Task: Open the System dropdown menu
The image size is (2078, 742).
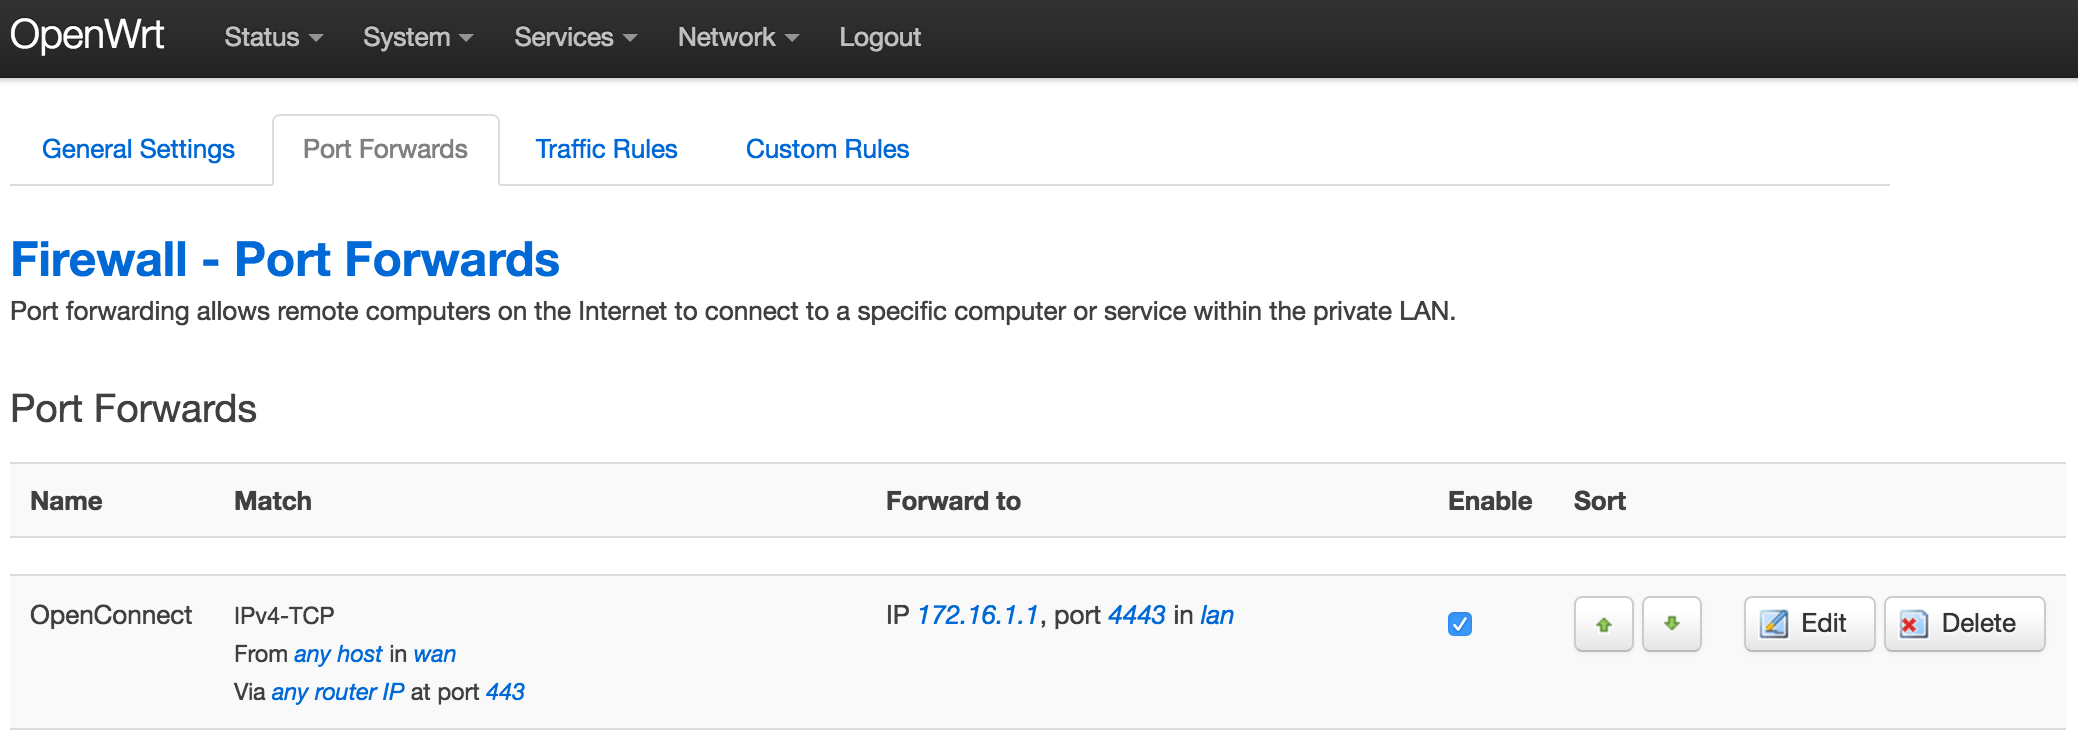Action: point(418,37)
